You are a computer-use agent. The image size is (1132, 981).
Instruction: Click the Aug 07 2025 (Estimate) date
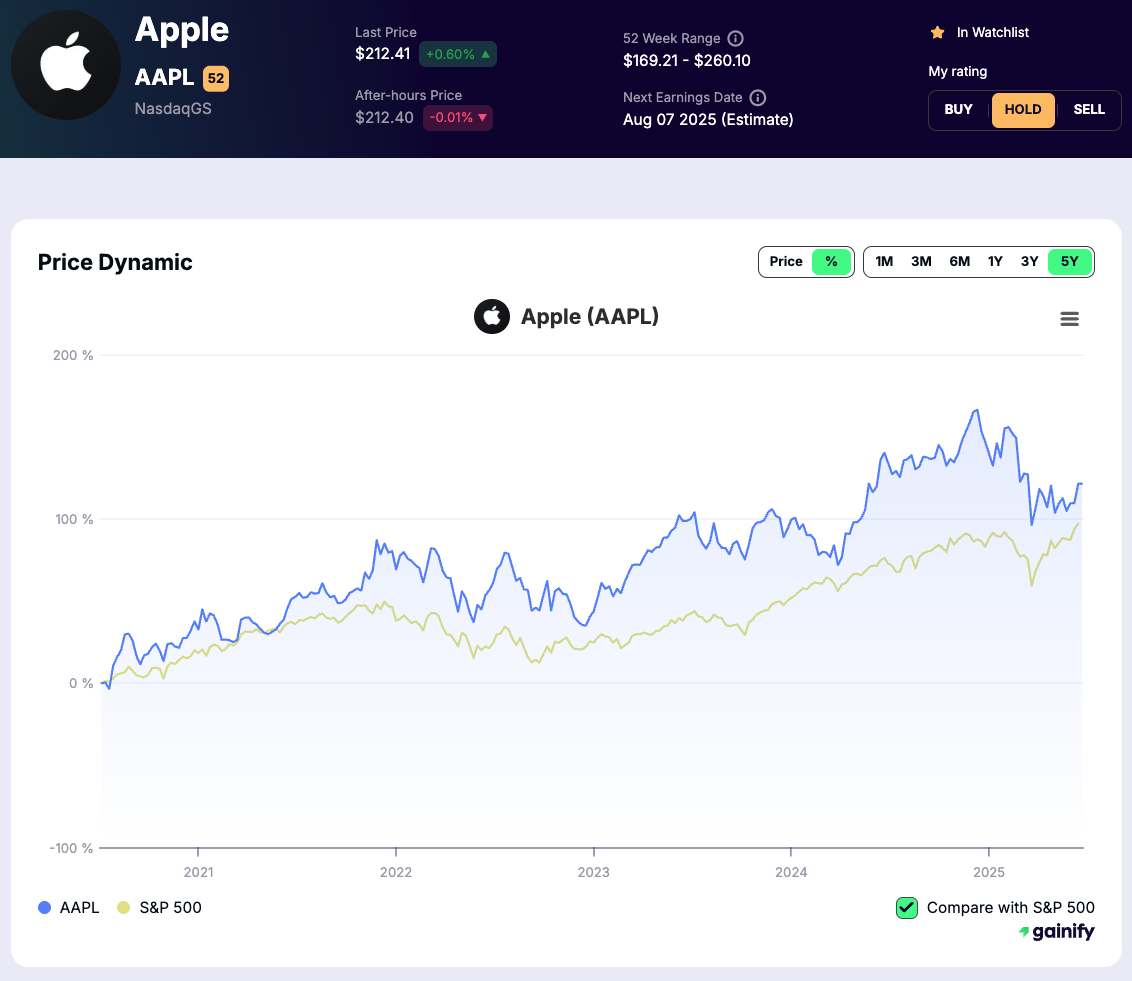pyautogui.click(x=708, y=120)
